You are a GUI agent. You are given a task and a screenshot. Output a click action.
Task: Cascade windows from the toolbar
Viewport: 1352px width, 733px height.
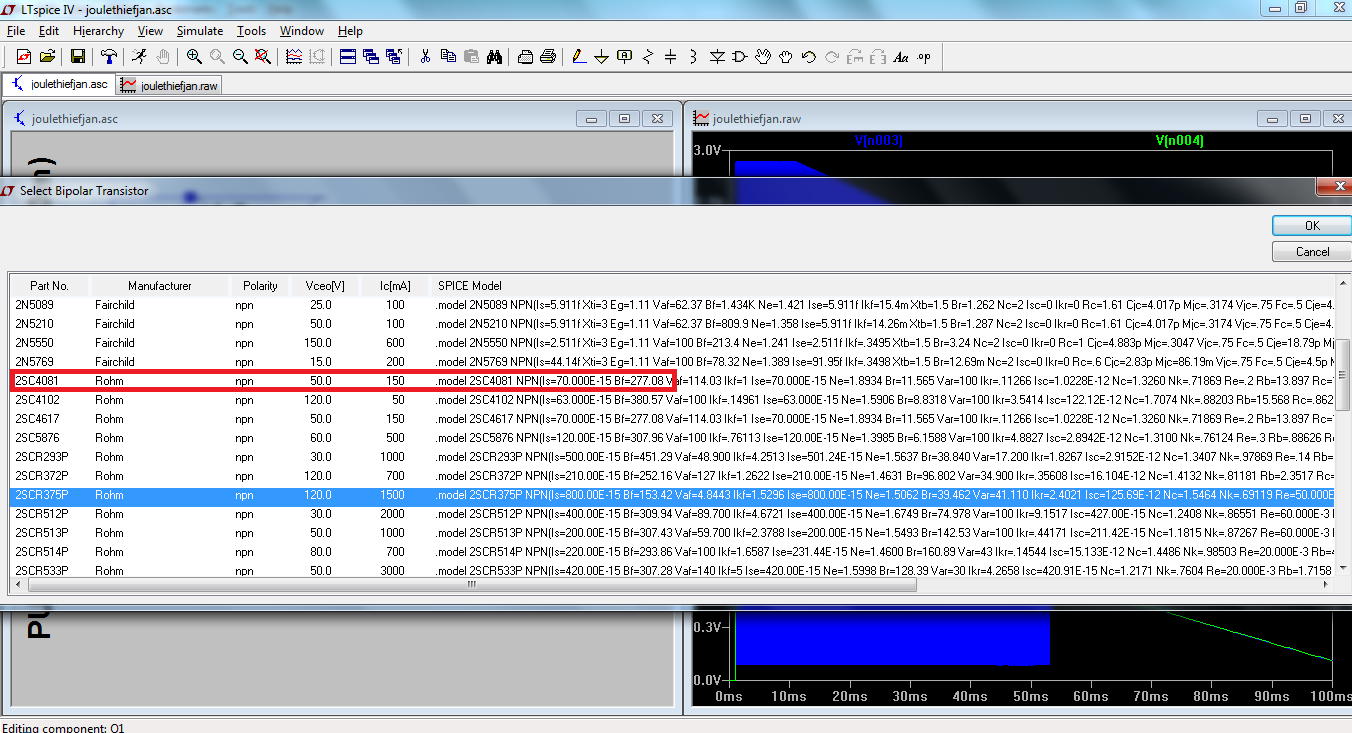(371, 56)
